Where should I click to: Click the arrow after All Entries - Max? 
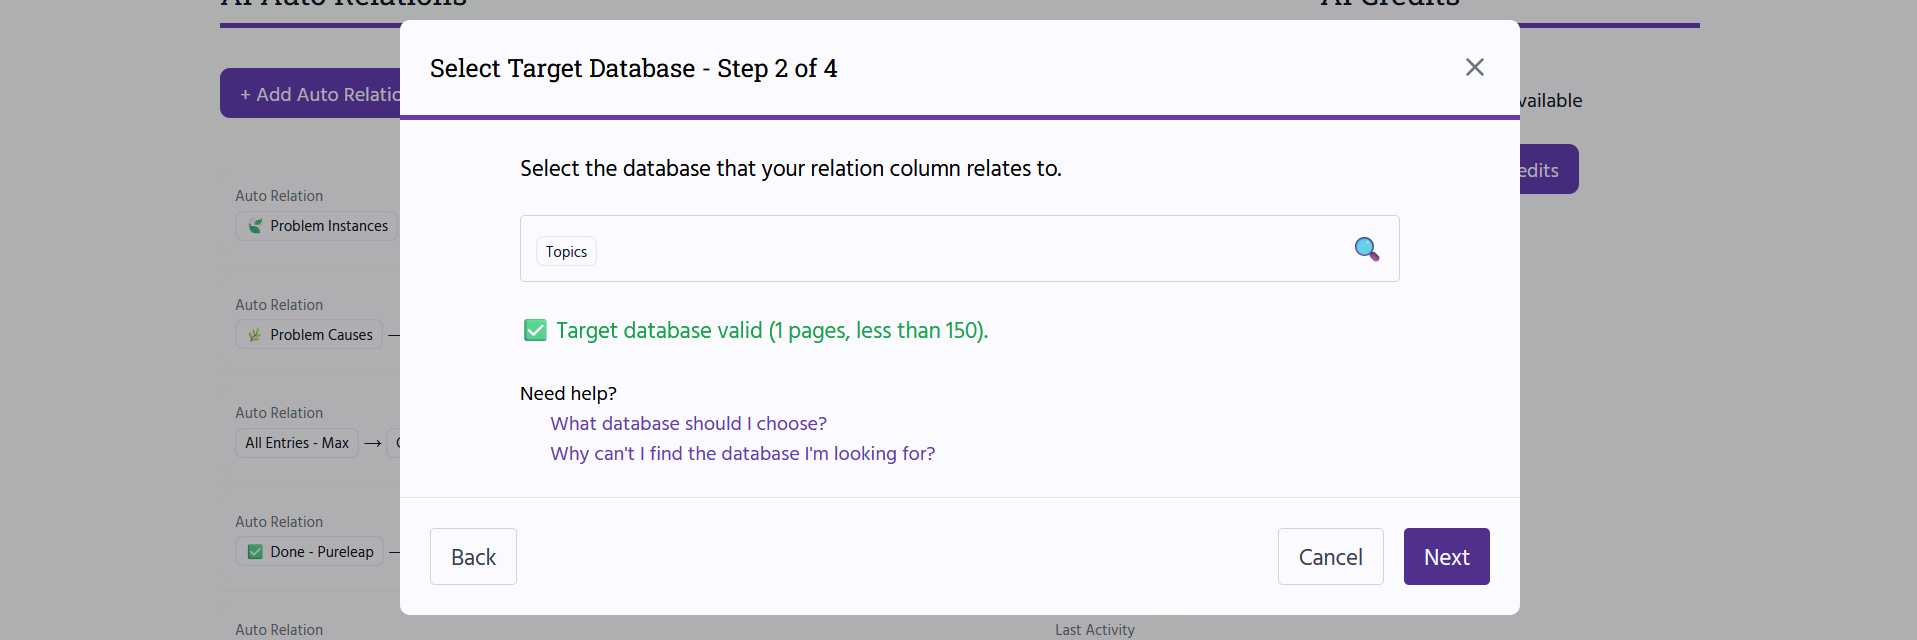[x=373, y=443]
